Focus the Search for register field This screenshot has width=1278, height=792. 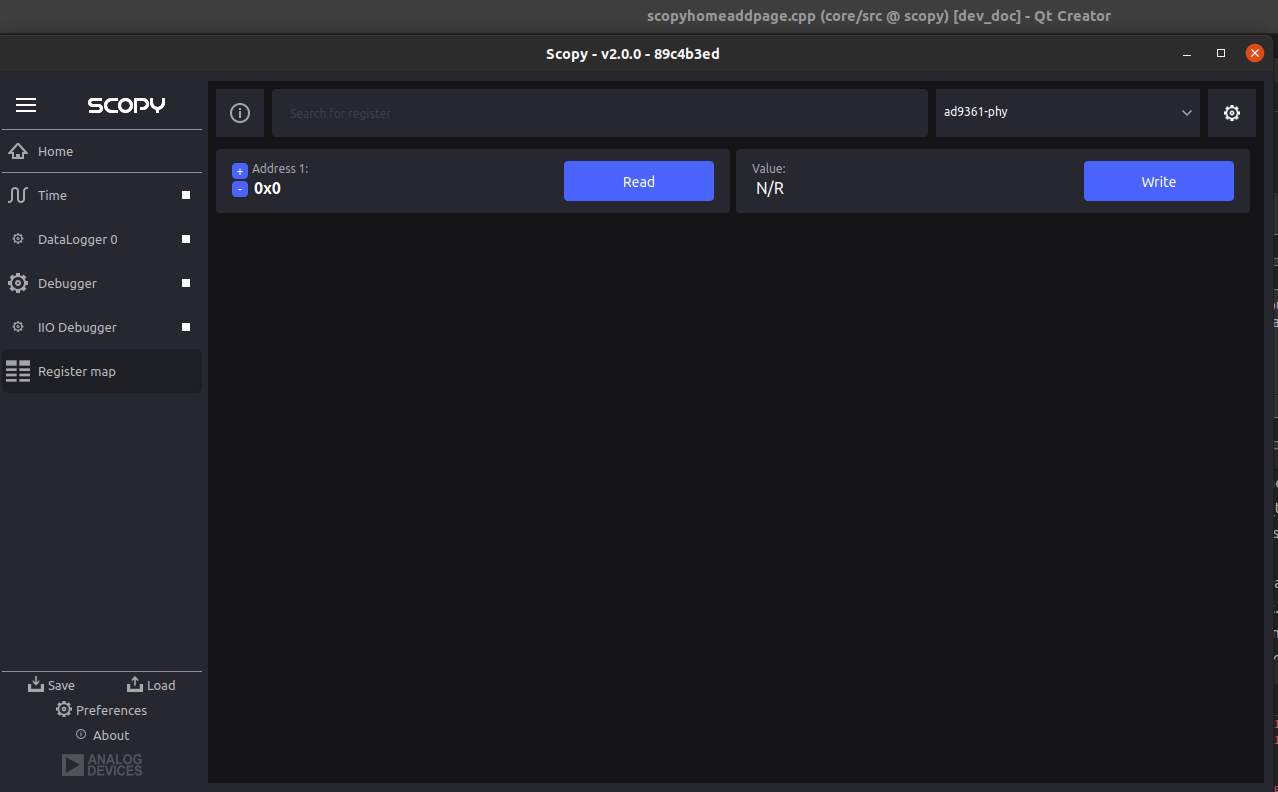coord(600,113)
